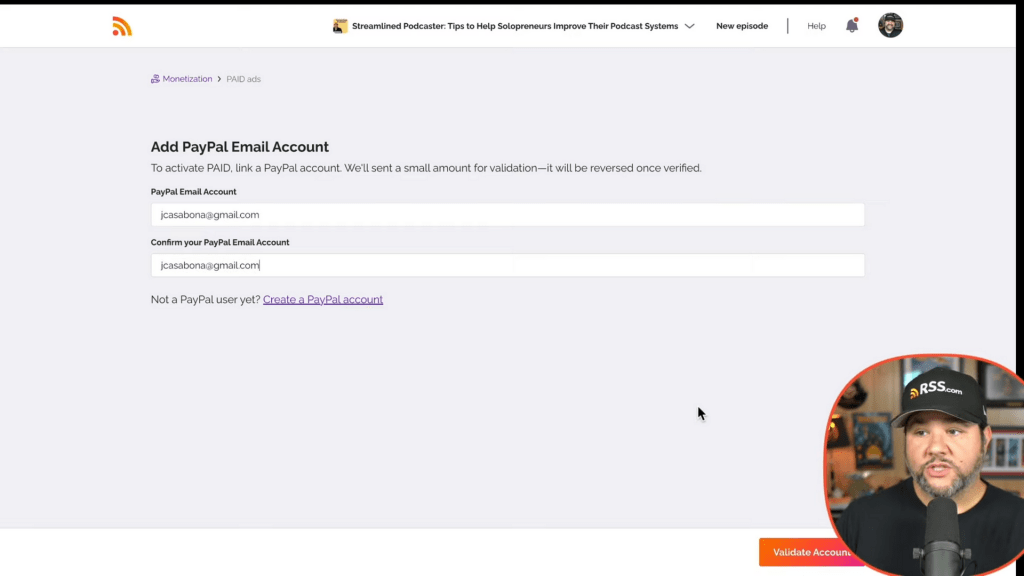Click the "PayPal Email Account" field label
The height and width of the screenshot is (576, 1024).
pos(193,192)
